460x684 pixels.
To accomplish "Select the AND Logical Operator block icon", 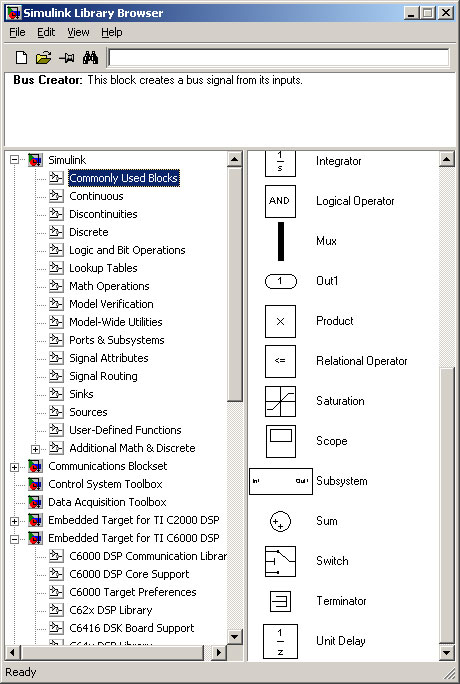I will point(280,201).
